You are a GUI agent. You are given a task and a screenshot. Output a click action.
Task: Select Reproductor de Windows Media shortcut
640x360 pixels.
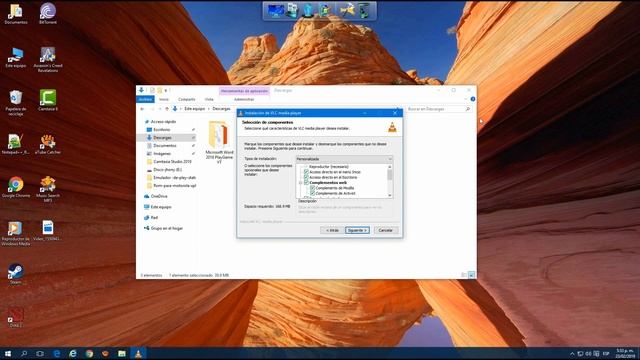click(16, 233)
